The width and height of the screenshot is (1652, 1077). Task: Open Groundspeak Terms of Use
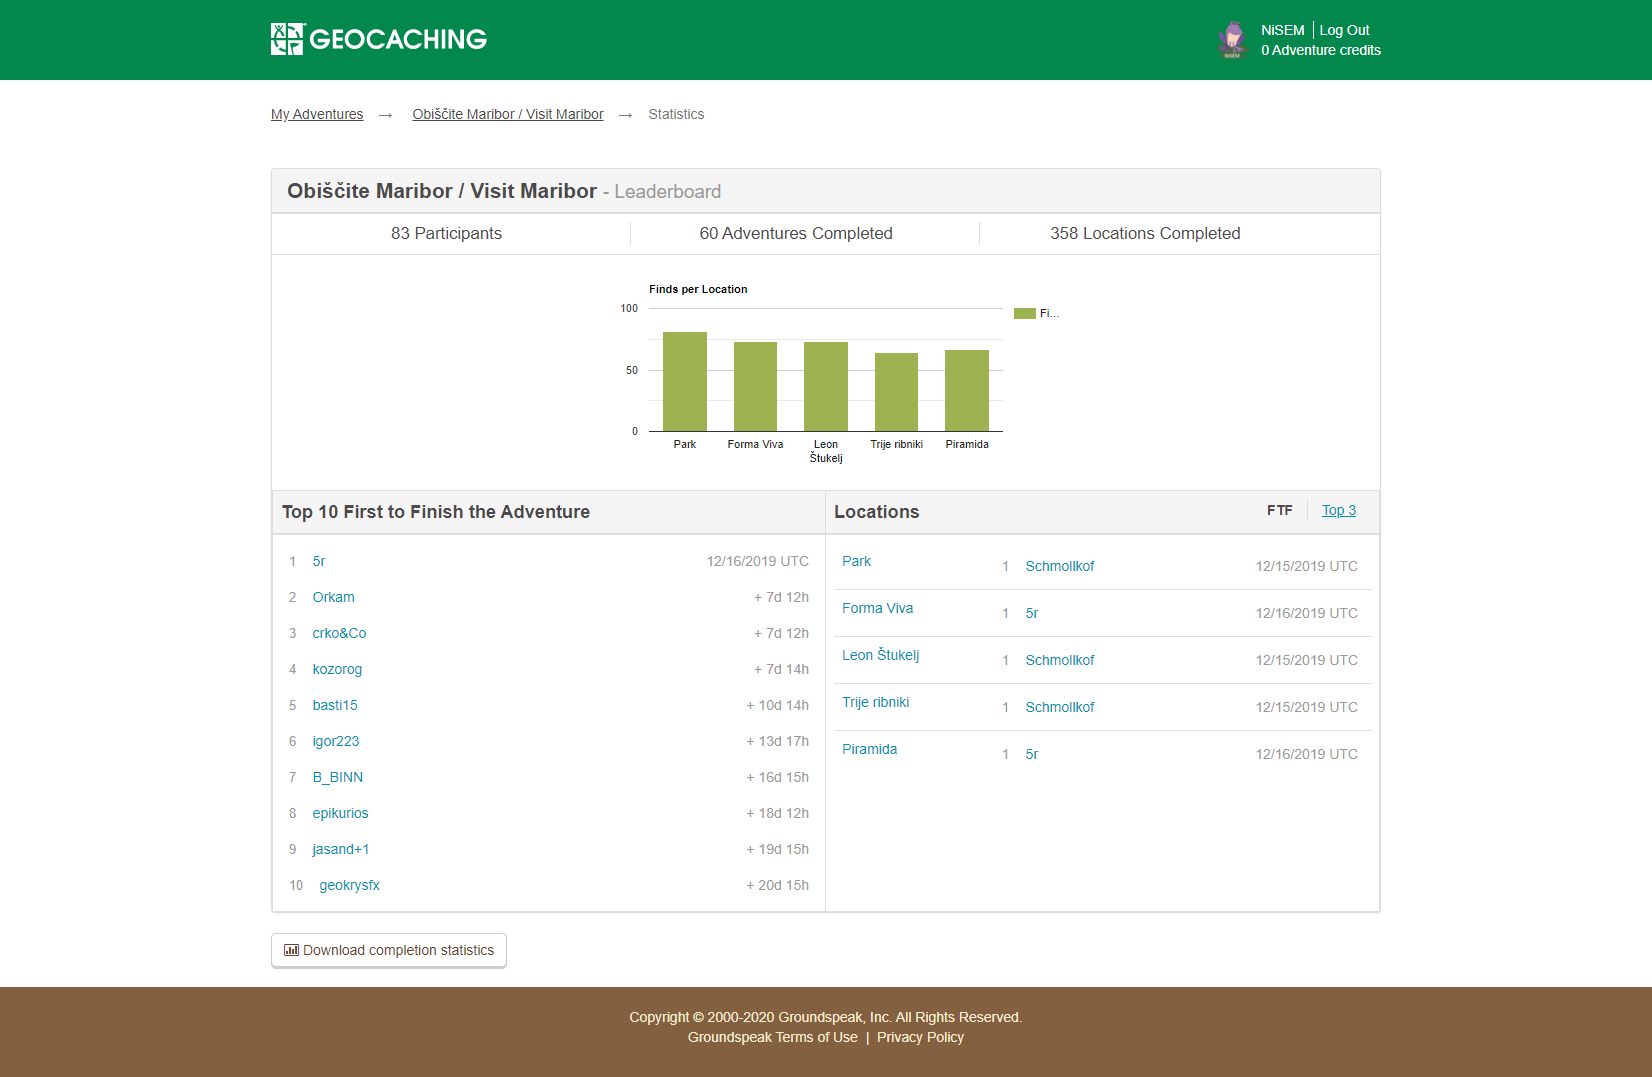point(772,1037)
